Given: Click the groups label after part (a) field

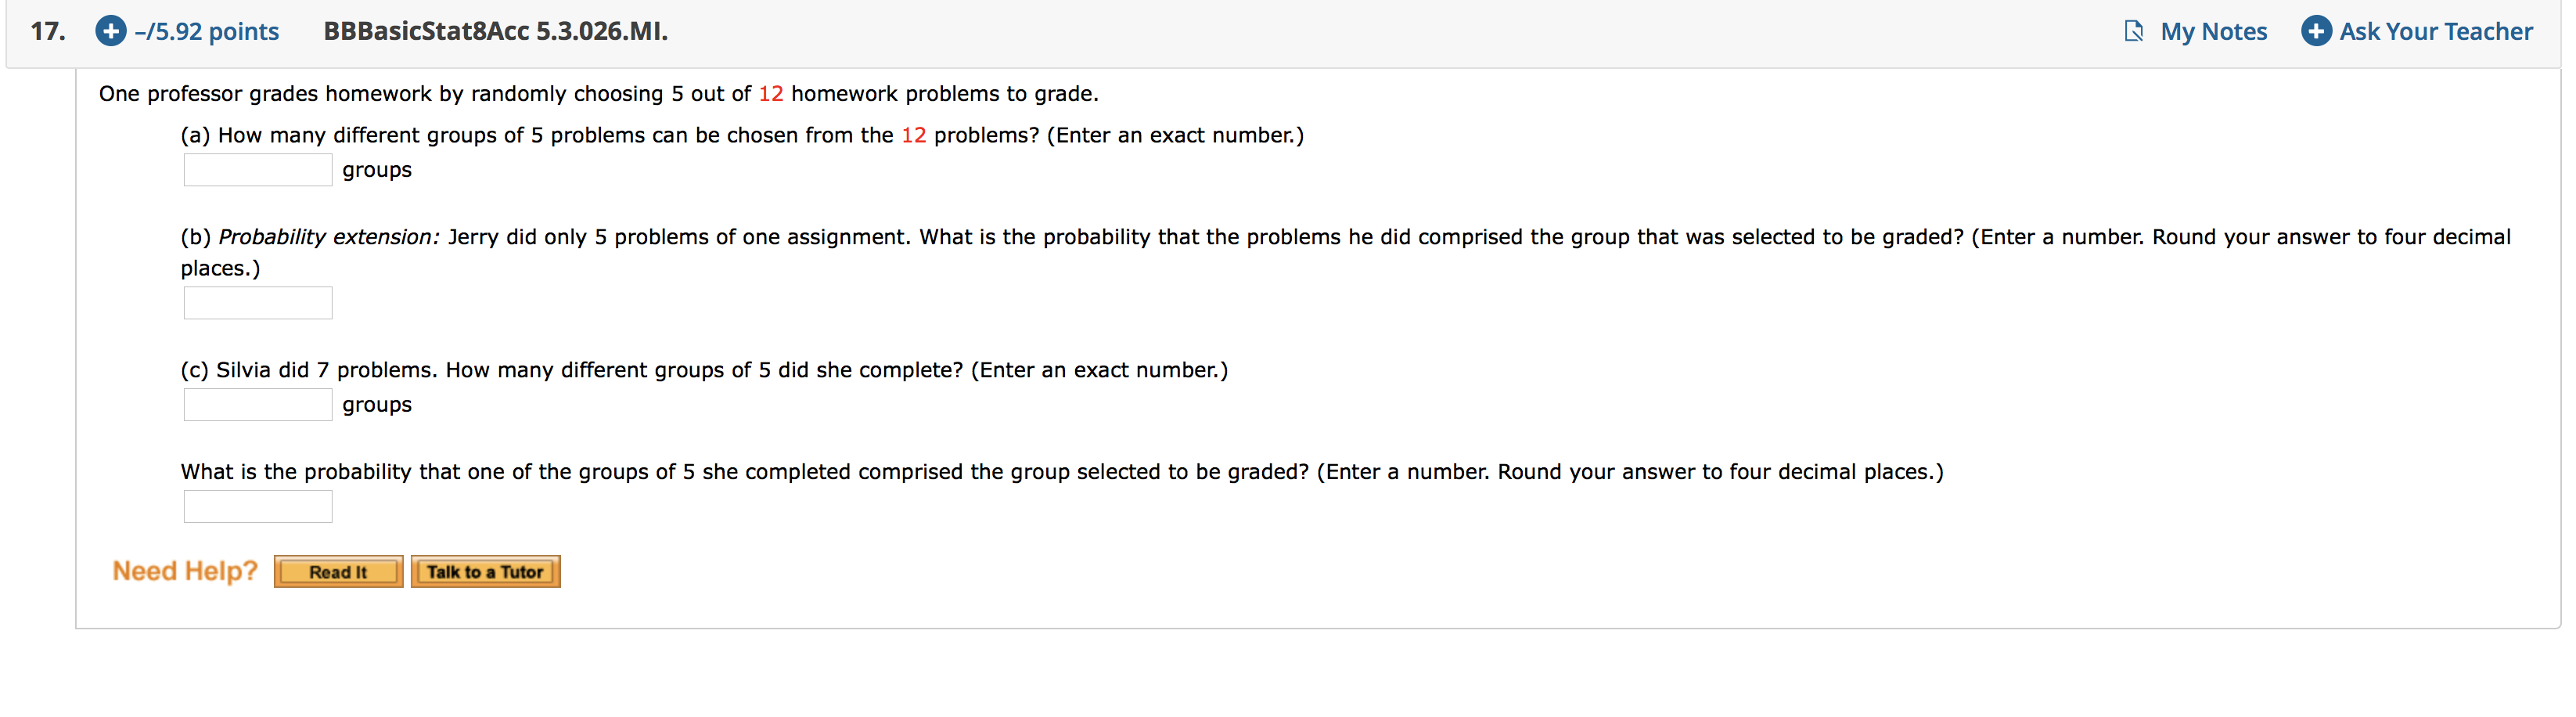Looking at the screenshot, I should click(x=376, y=170).
